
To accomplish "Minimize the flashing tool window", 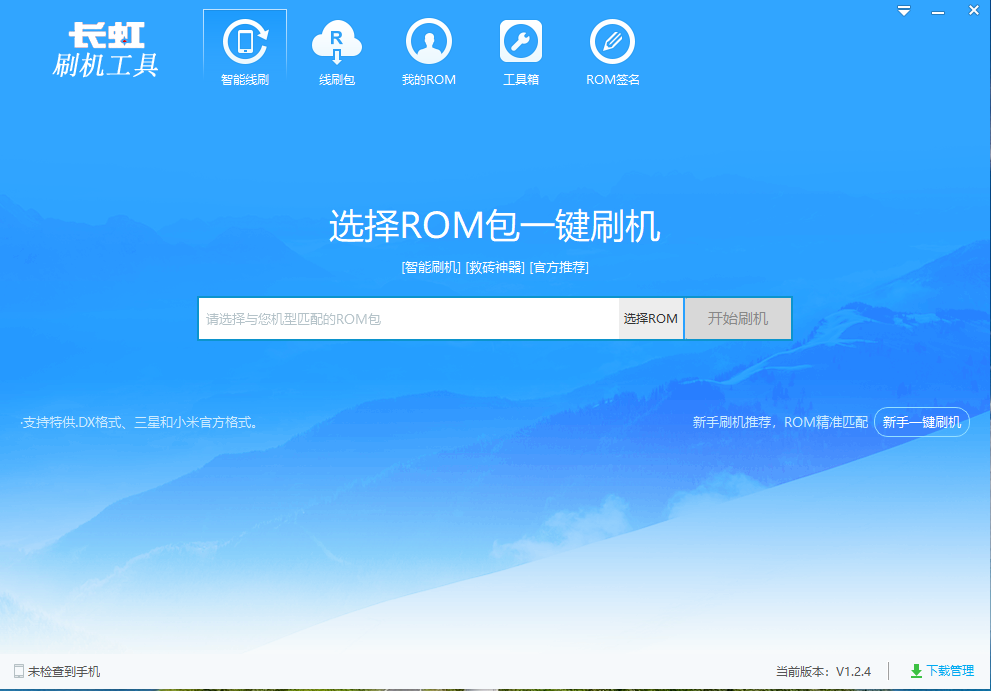I will (938, 11).
